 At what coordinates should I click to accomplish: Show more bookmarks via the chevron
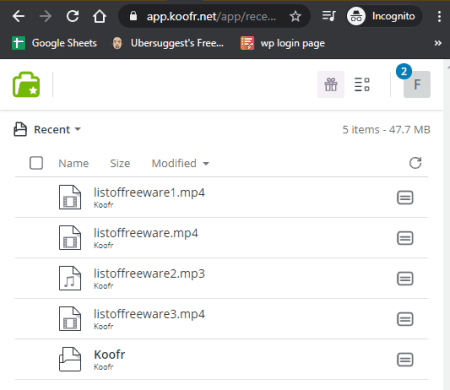438,43
